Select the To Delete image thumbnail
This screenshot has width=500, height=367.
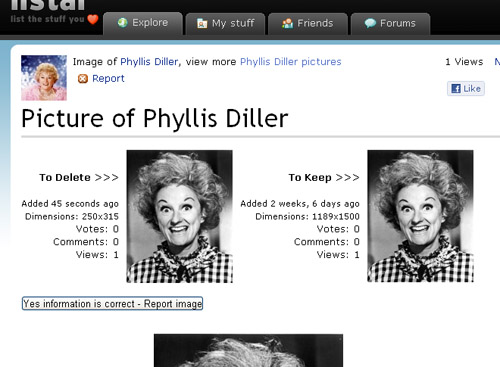click(179, 216)
